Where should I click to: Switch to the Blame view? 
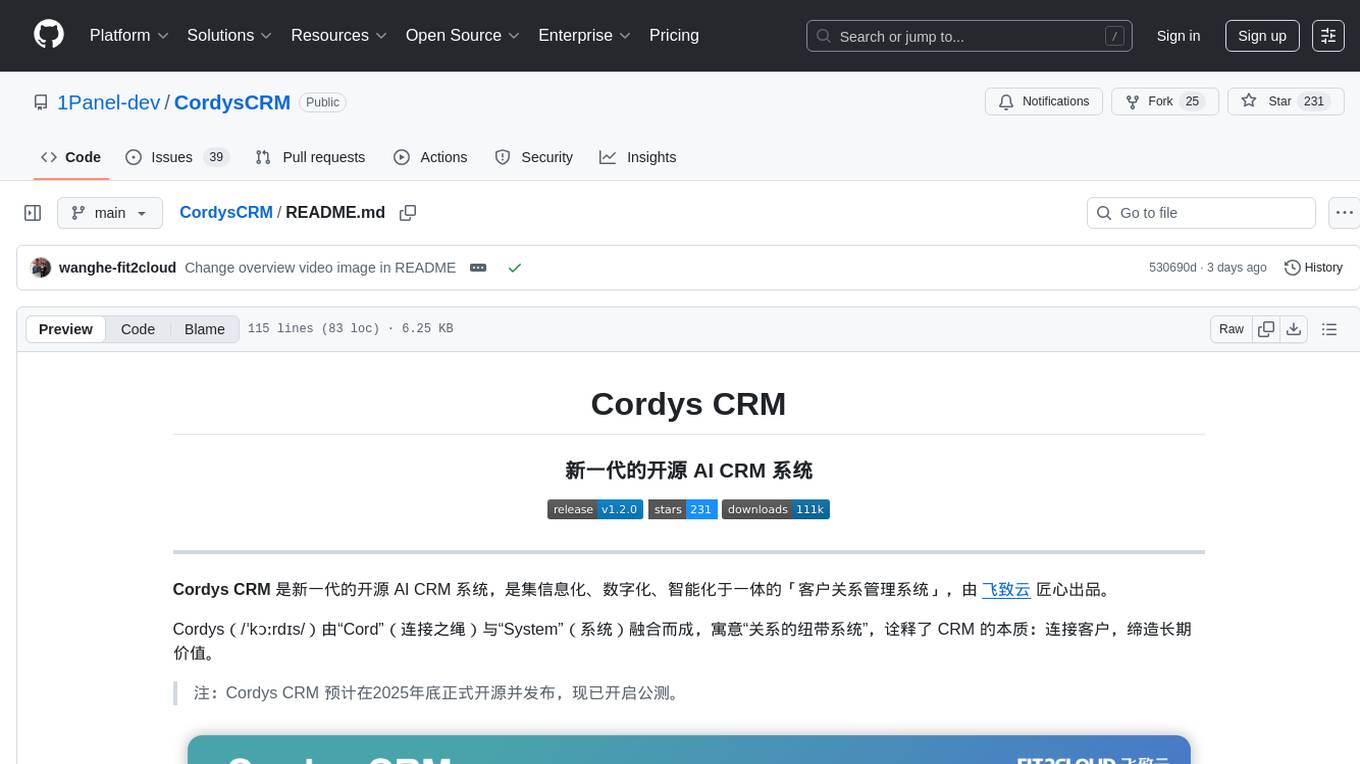click(204, 329)
